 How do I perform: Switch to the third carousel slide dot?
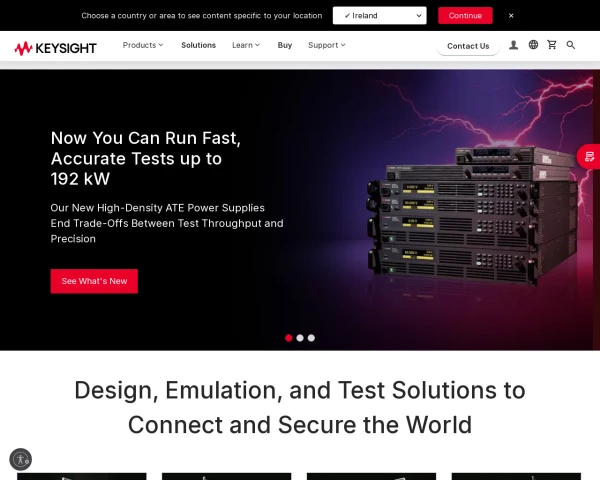(x=311, y=338)
